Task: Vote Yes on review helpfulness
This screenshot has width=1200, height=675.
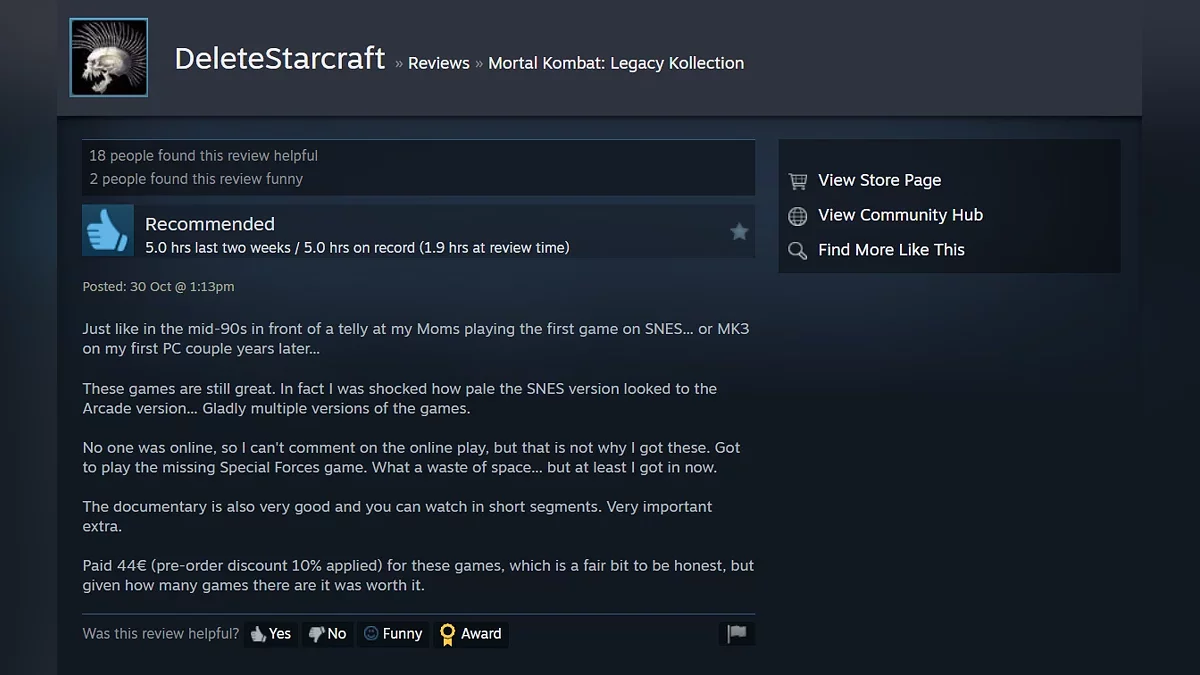Action: (271, 634)
